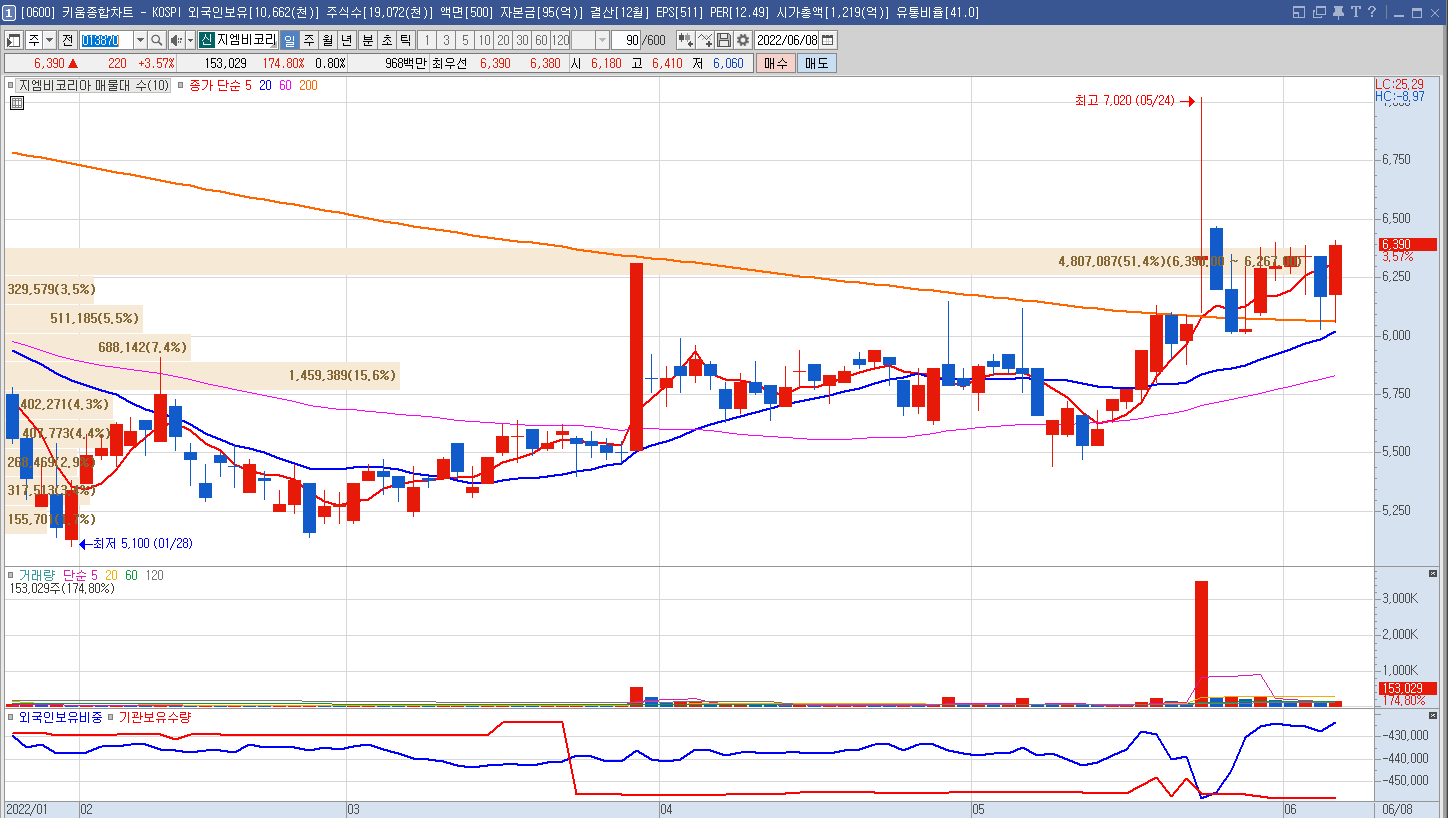The image size is (1448, 818).
Task: Click the 1,459,389(15.6%) volume profile bar
Action: 202,376
